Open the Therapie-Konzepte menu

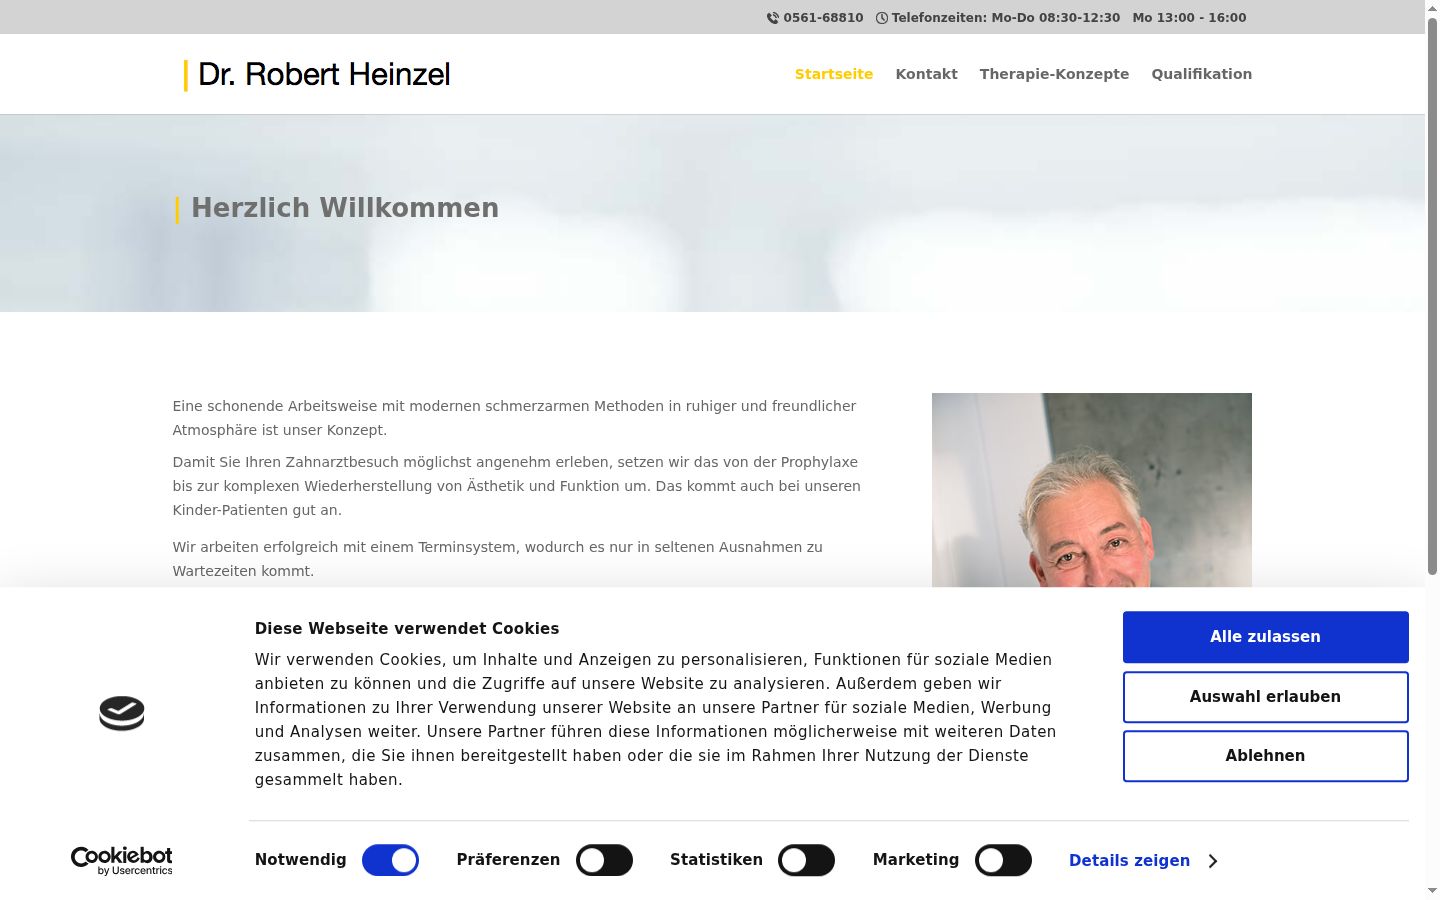coord(1054,74)
